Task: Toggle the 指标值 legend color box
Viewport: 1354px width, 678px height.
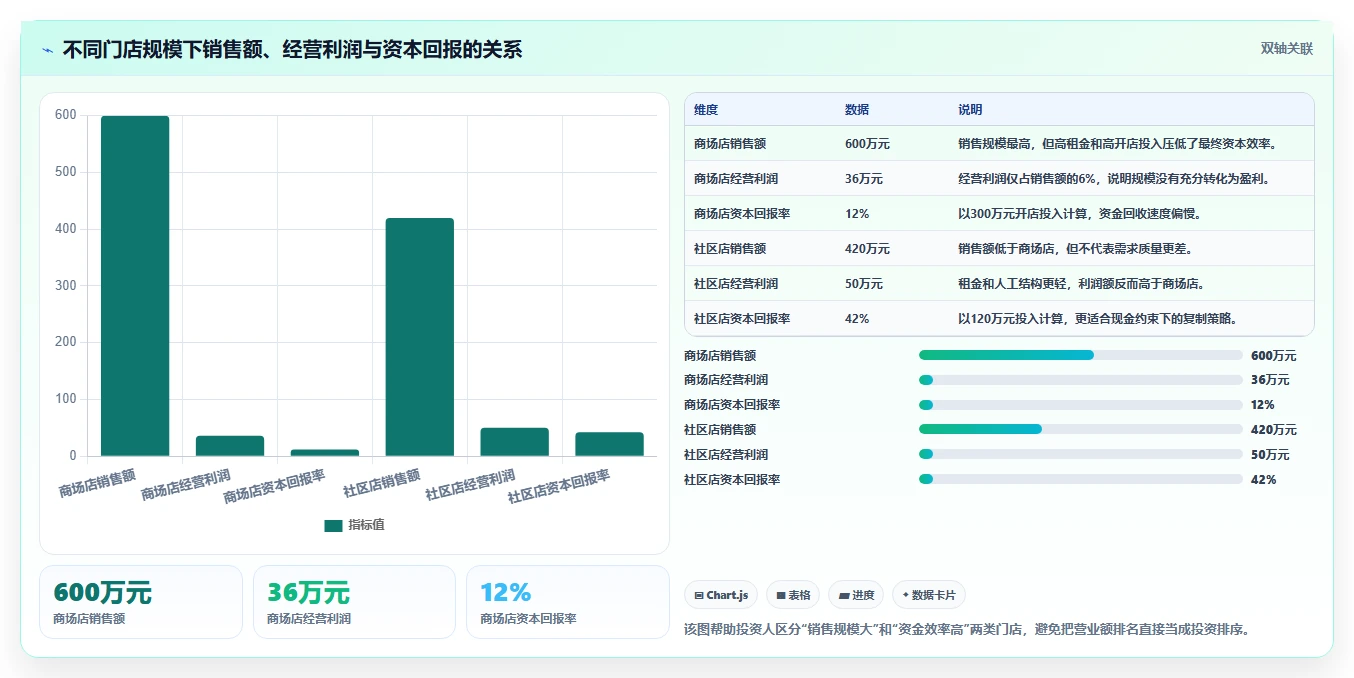Action: coord(333,525)
